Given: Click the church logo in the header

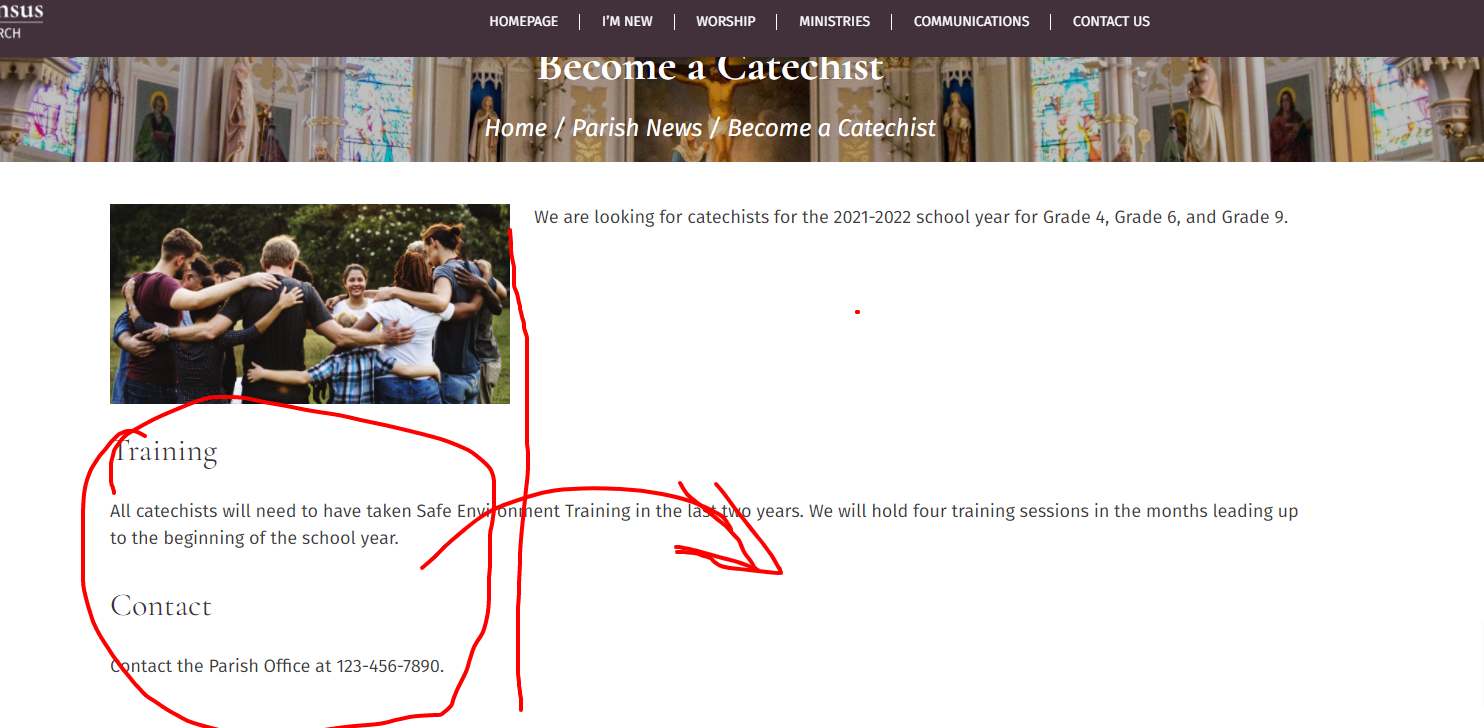Looking at the screenshot, I should 22,20.
